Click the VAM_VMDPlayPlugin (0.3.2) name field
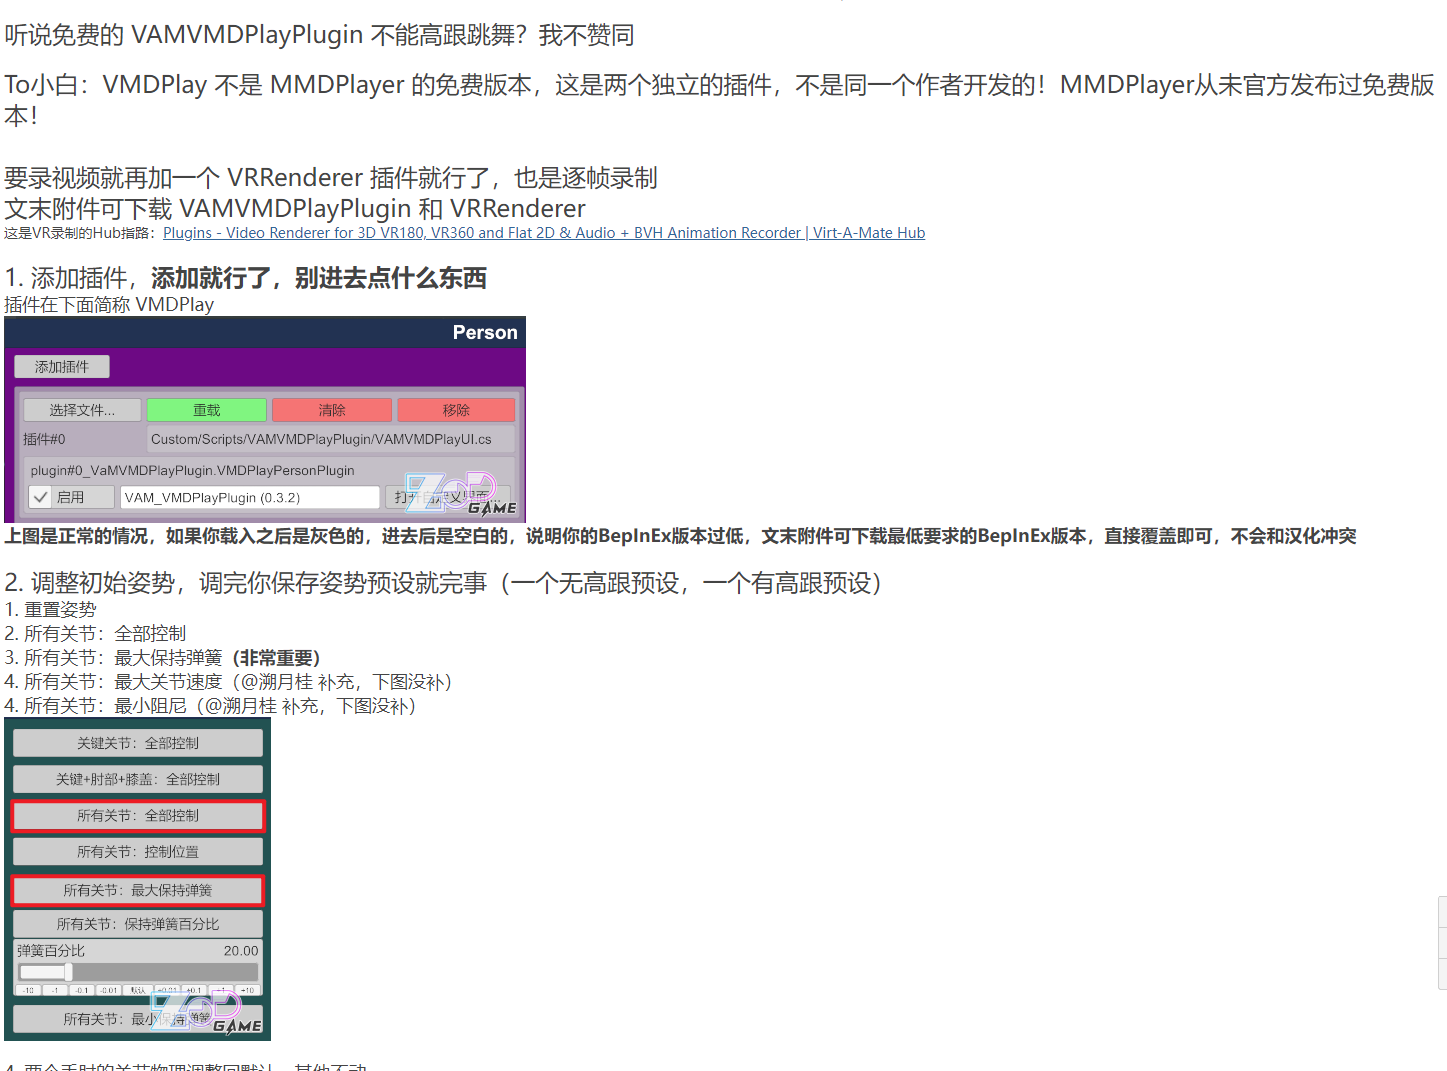The image size is (1447, 1071). [250, 497]
